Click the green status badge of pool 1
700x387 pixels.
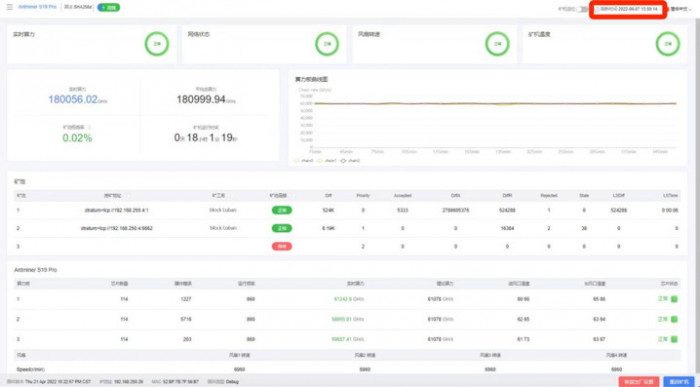[x=282, y=210]
